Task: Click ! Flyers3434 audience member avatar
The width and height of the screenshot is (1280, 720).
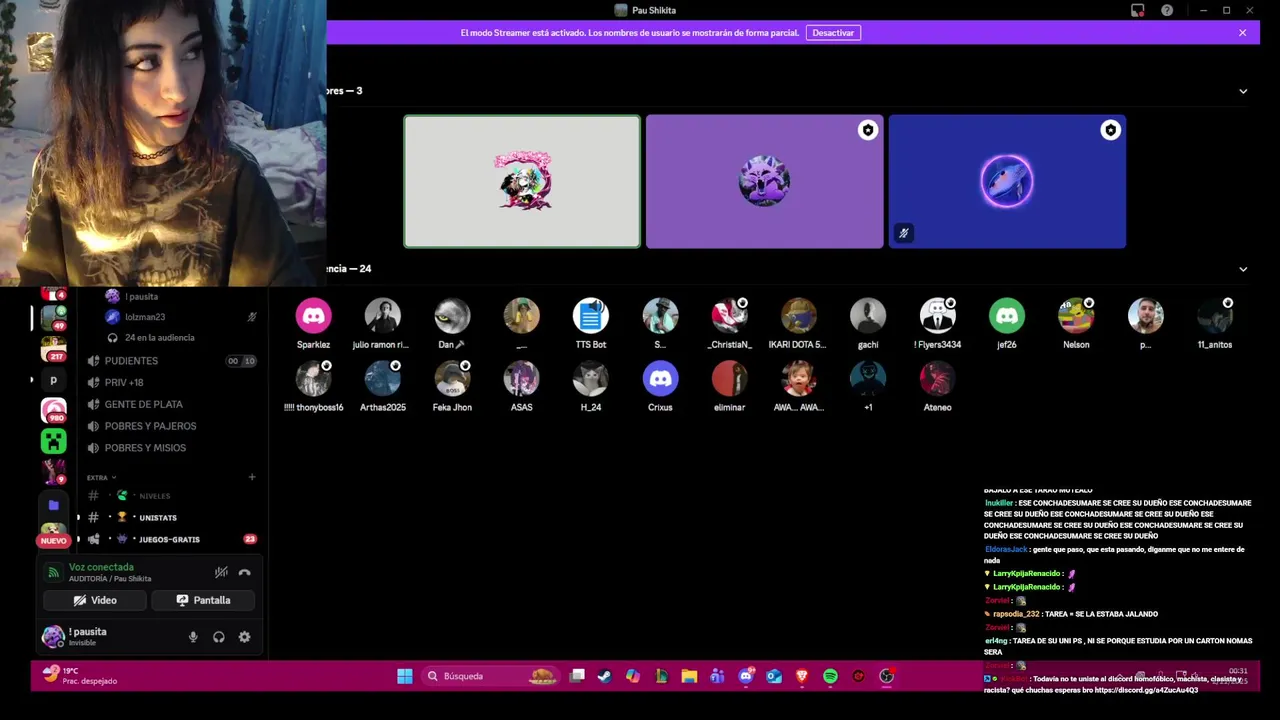Action: coord(937,316)
